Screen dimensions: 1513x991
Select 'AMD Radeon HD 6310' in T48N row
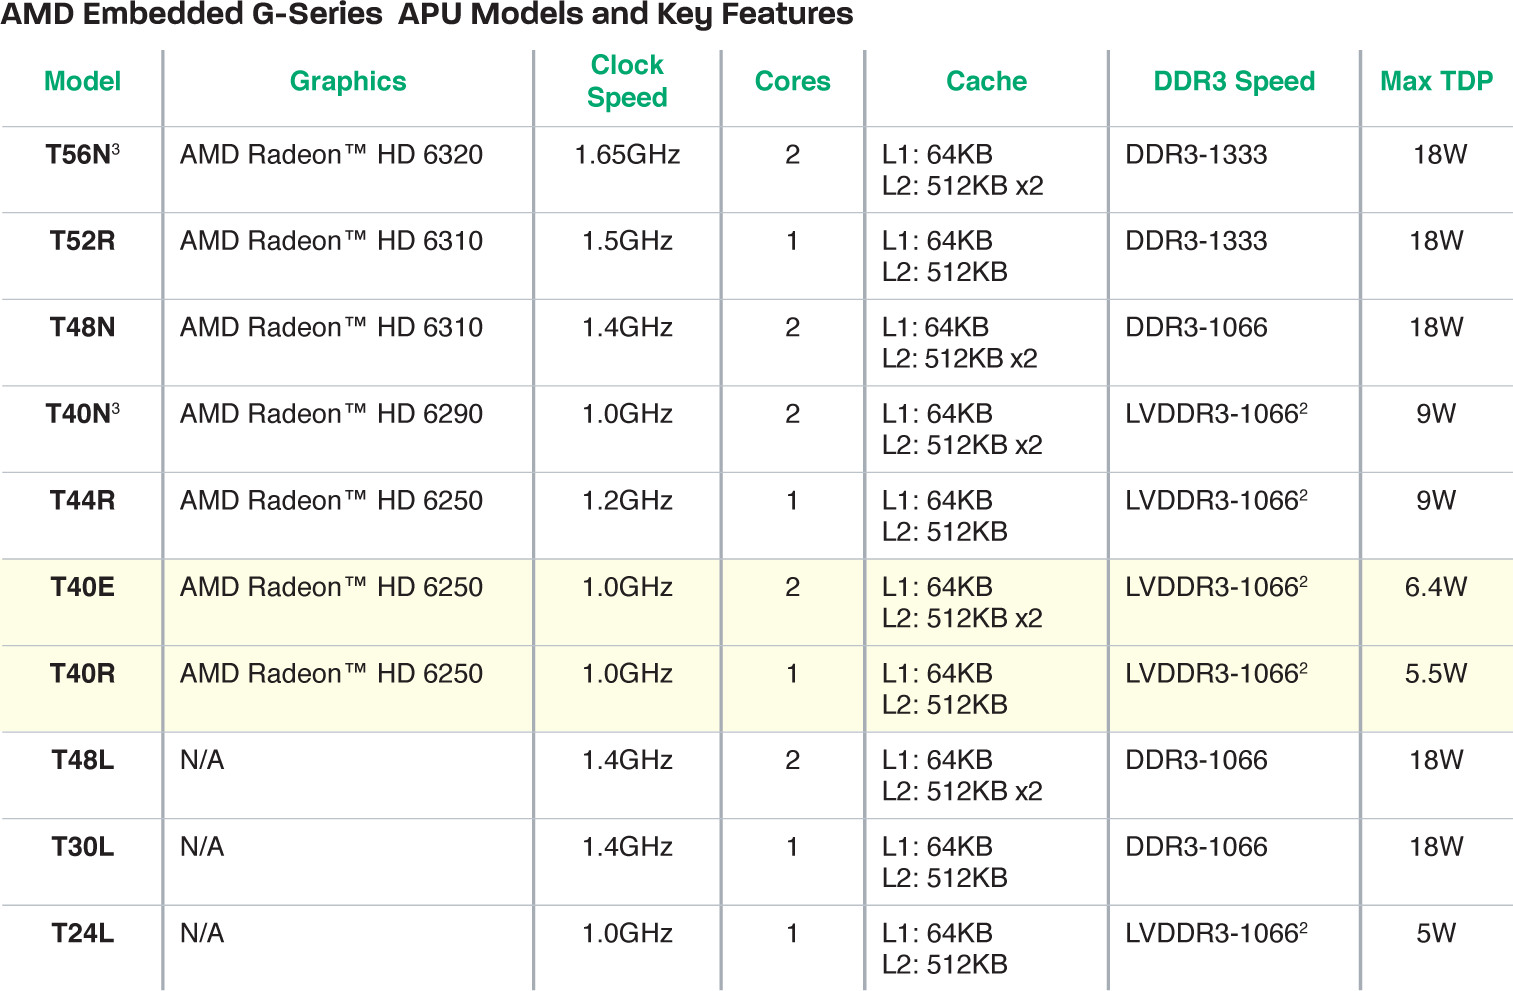tap(331, 327)
